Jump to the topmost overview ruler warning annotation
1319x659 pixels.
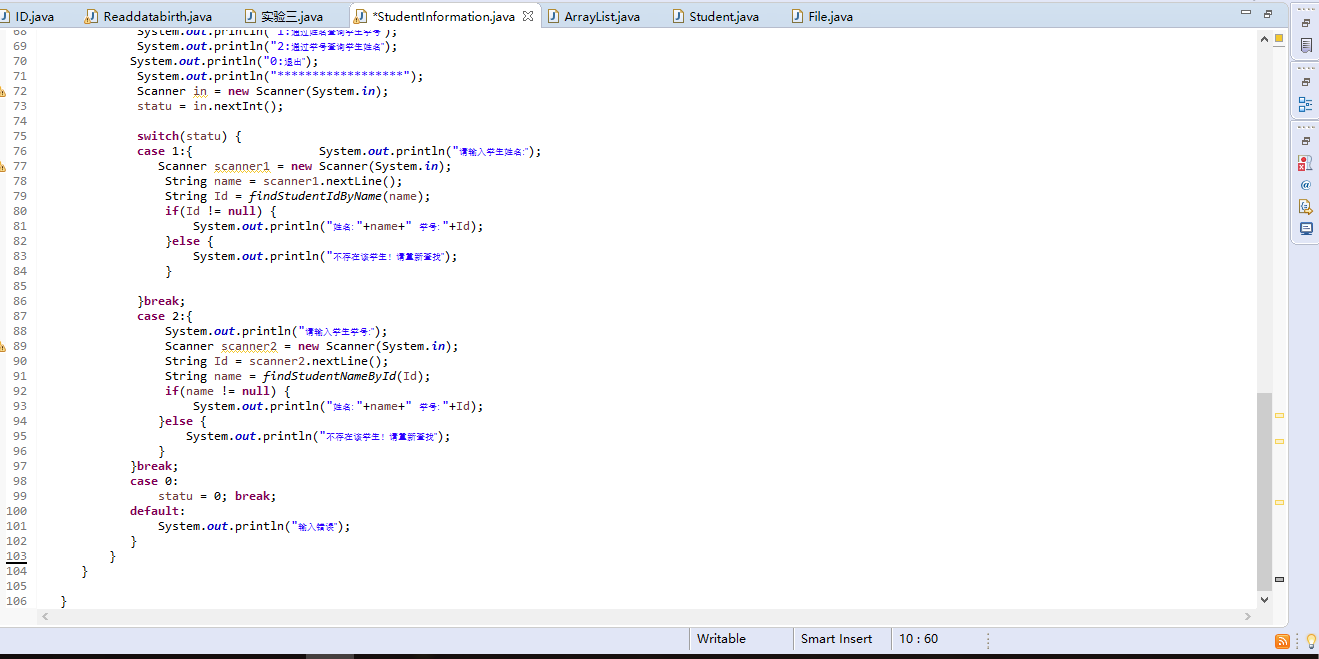pyautogui.click(x=1279, y=415)
